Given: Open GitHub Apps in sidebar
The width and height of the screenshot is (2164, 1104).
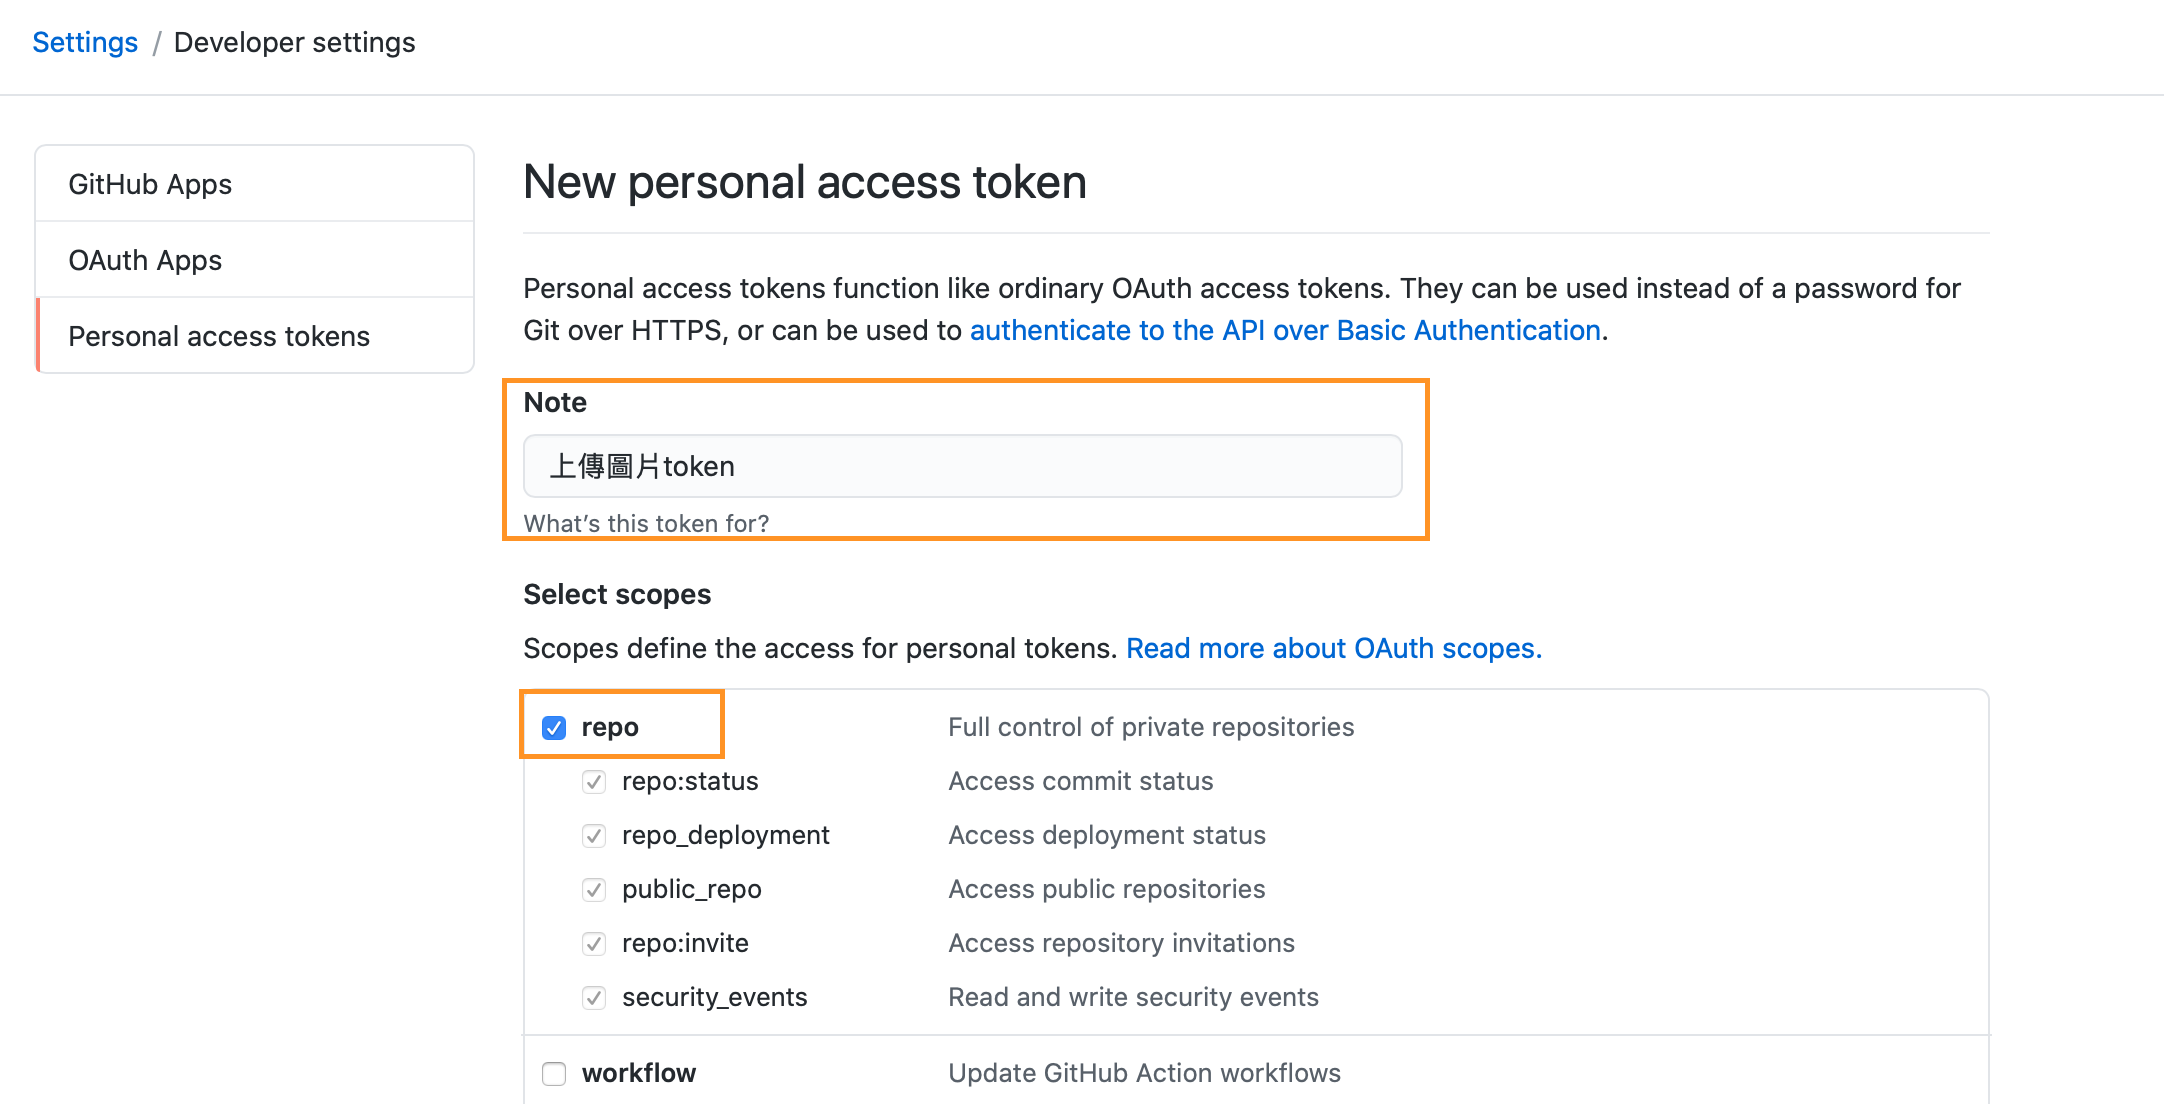Looking at the screenshot, I should coord(150,184).
